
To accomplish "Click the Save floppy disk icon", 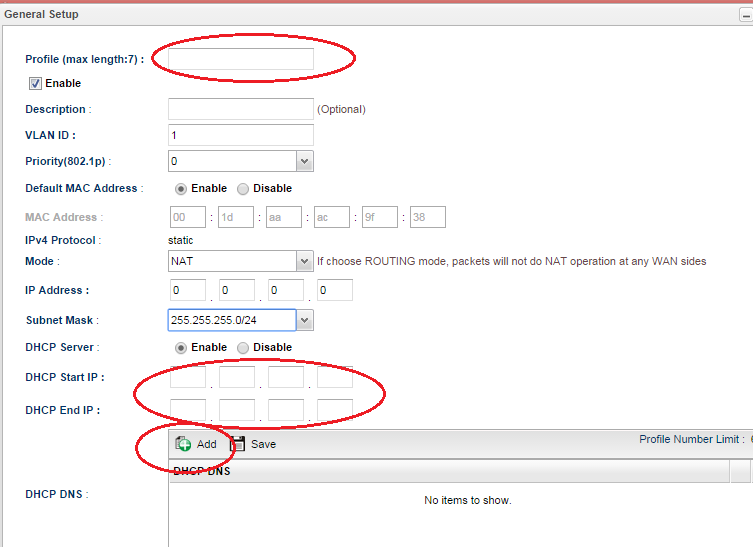I will coord(238,444).
